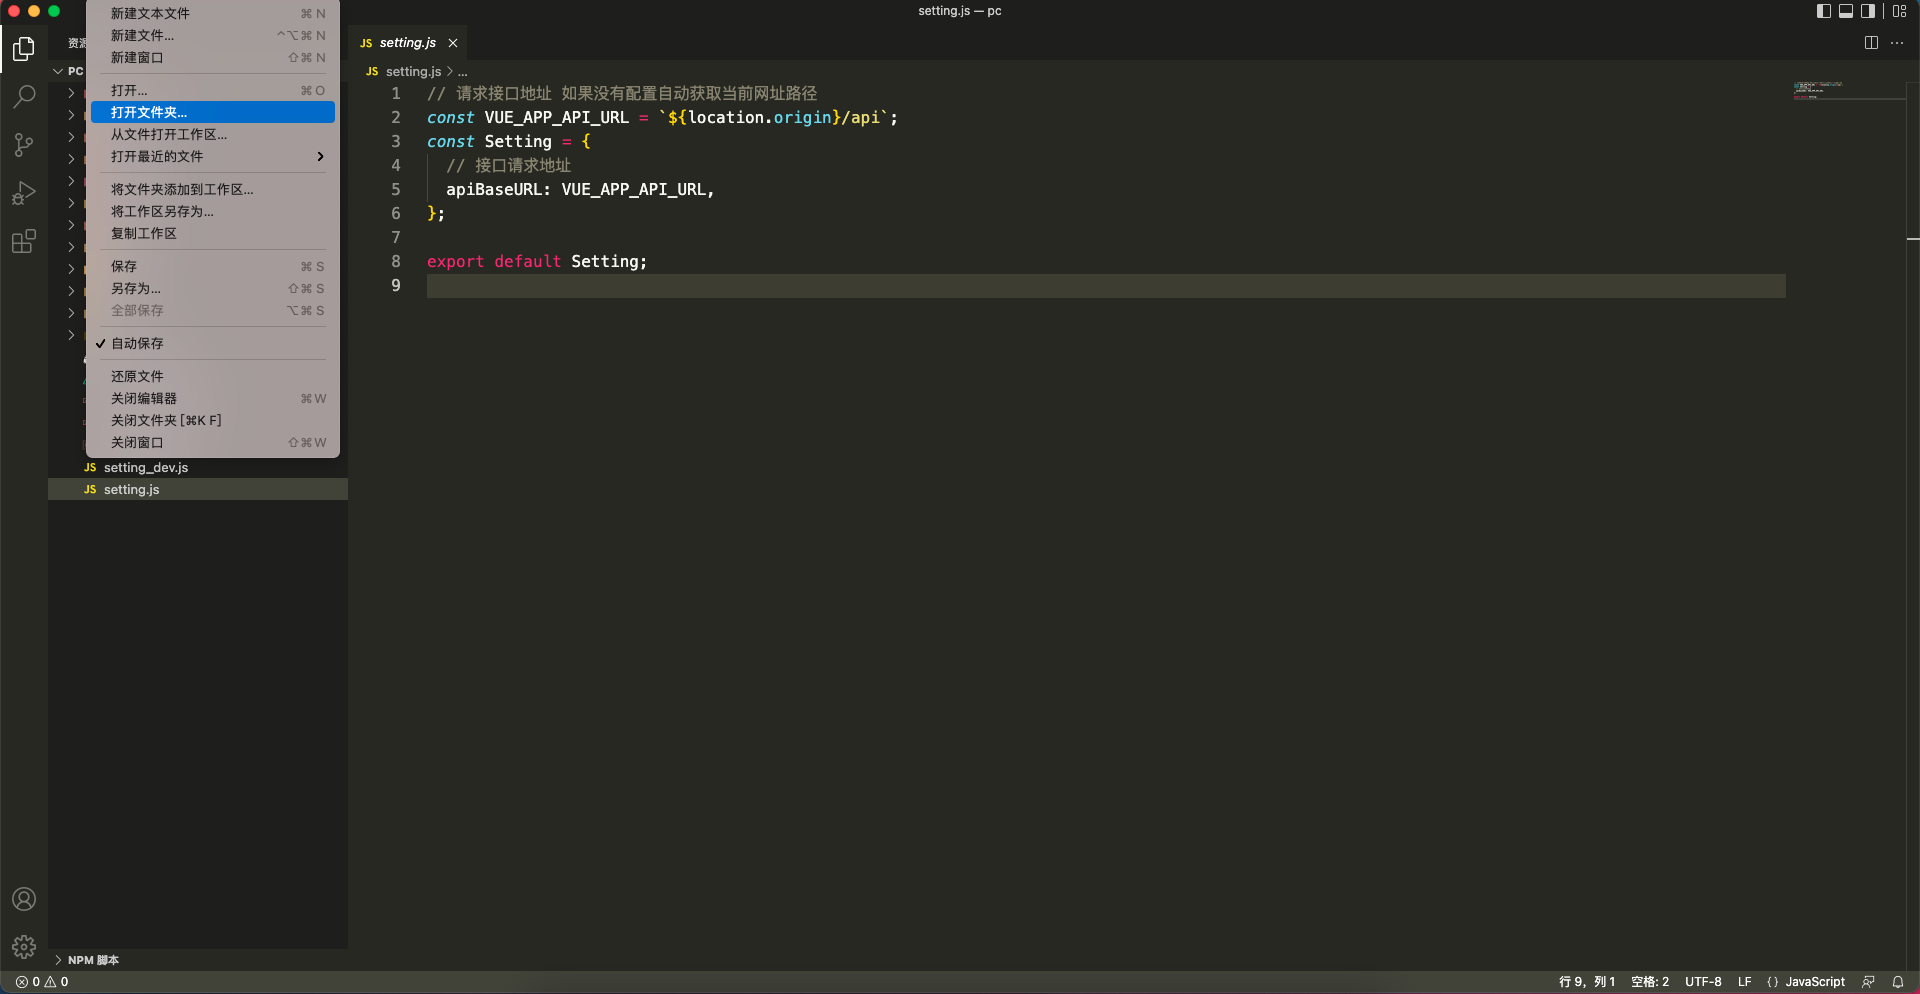1920x994 pixels.
Task: Click LF end of line selector
Action: click(x=1744, y=982)
